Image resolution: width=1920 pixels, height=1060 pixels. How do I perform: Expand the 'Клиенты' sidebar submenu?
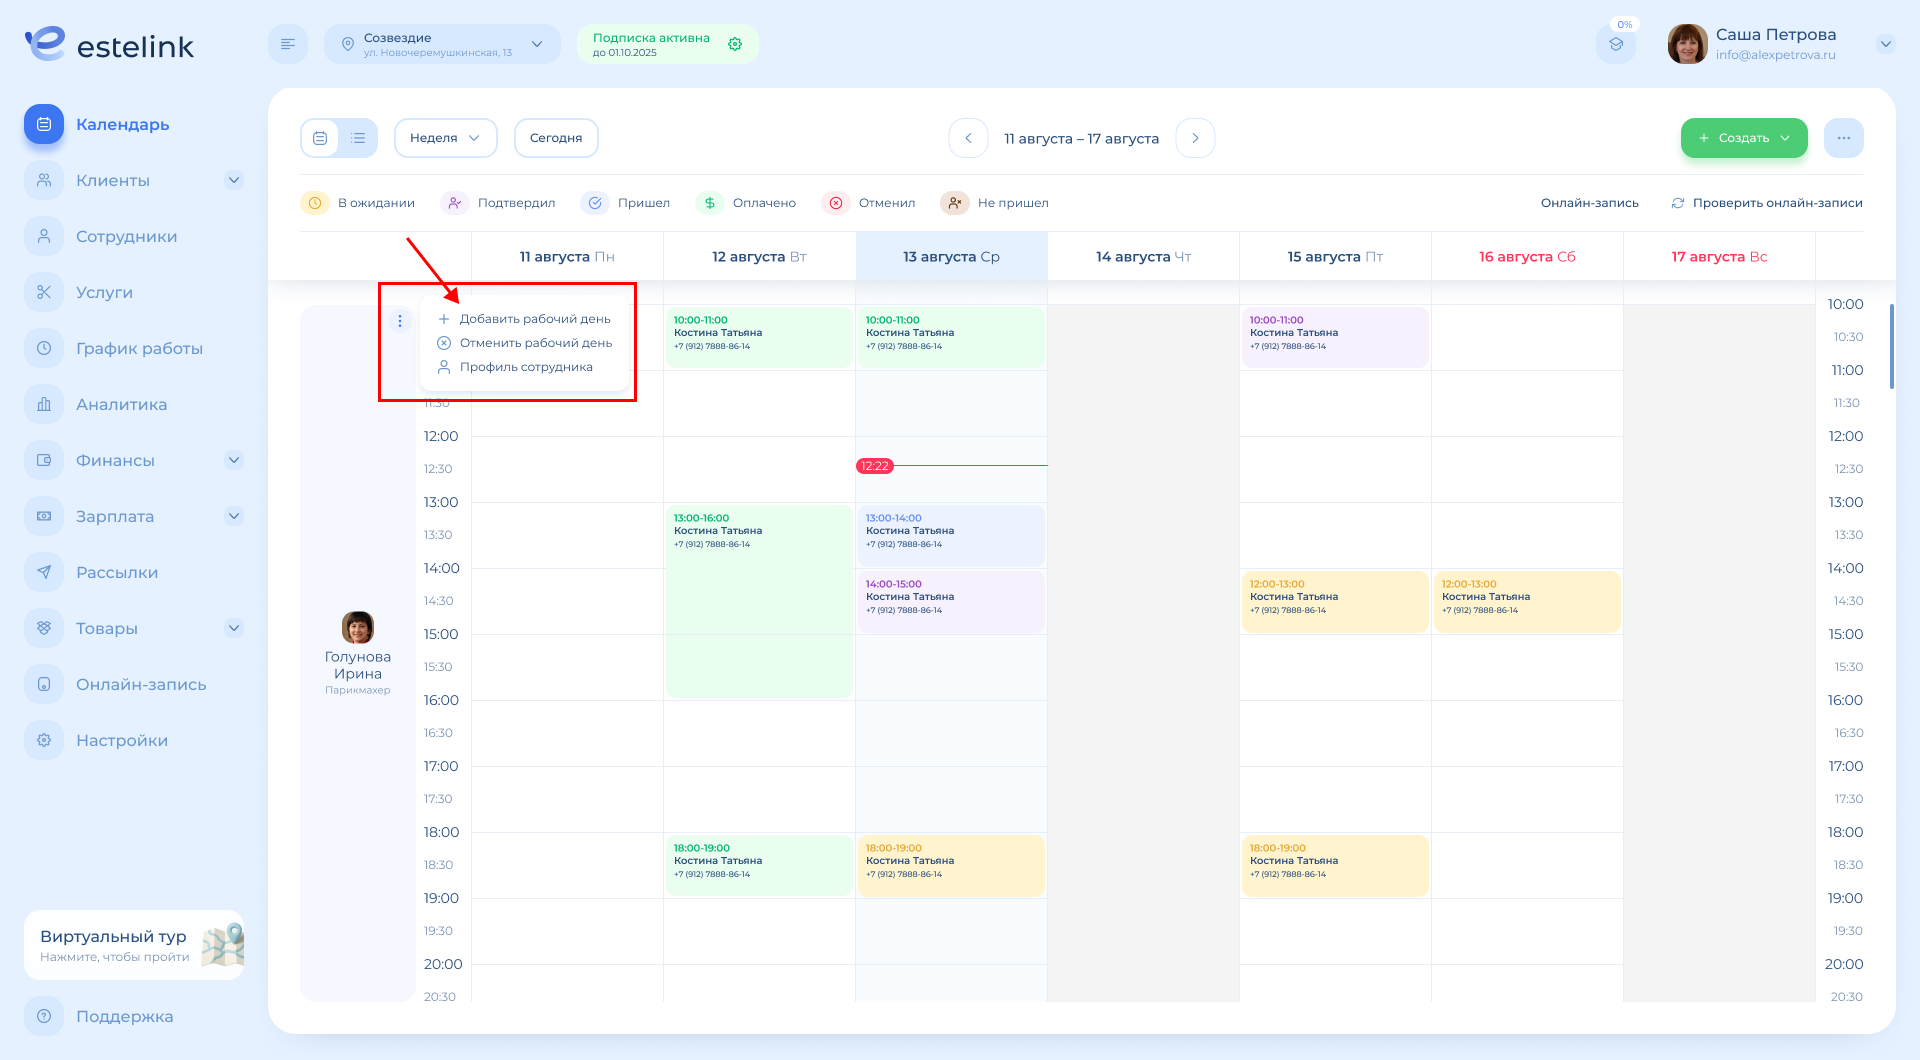(x=234, y=181)
